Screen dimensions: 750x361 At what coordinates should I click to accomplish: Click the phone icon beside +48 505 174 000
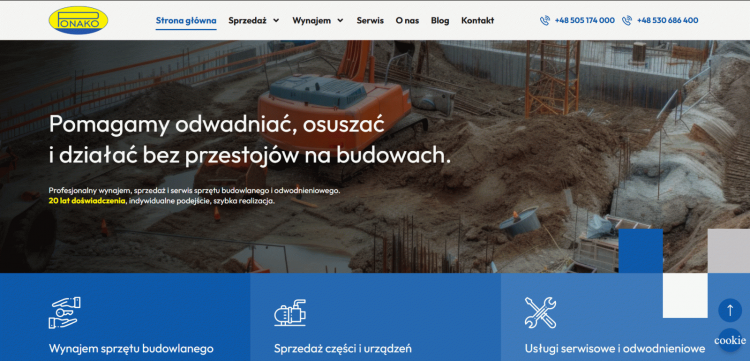(545, 21)
